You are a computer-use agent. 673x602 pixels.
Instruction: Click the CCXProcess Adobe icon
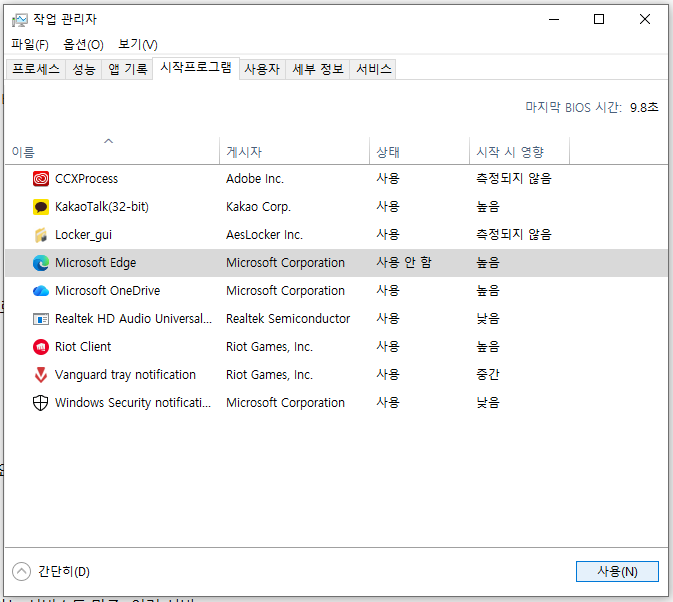click(x=41, y=178)
